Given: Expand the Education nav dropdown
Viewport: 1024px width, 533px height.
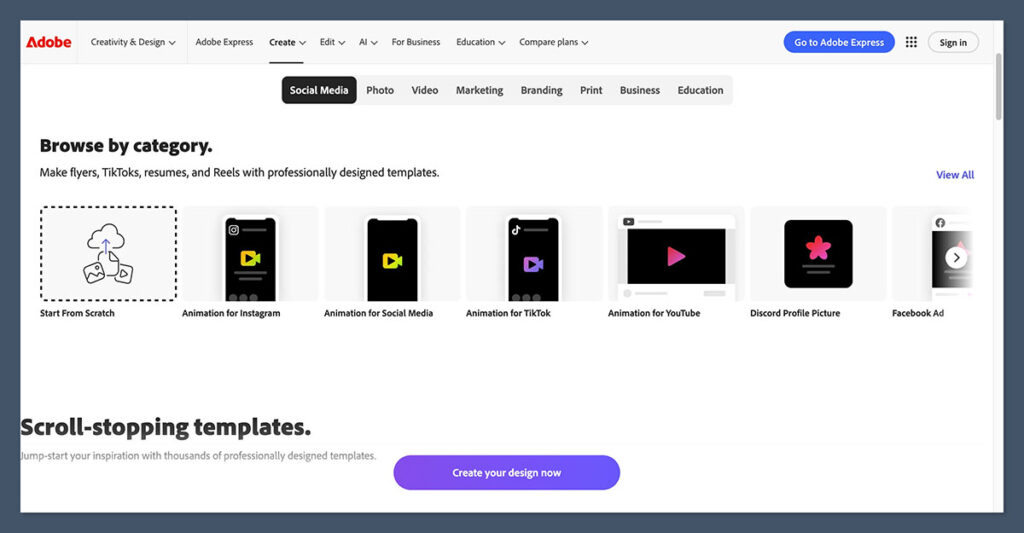Looking at the screenshot, I should coord(481,42).
